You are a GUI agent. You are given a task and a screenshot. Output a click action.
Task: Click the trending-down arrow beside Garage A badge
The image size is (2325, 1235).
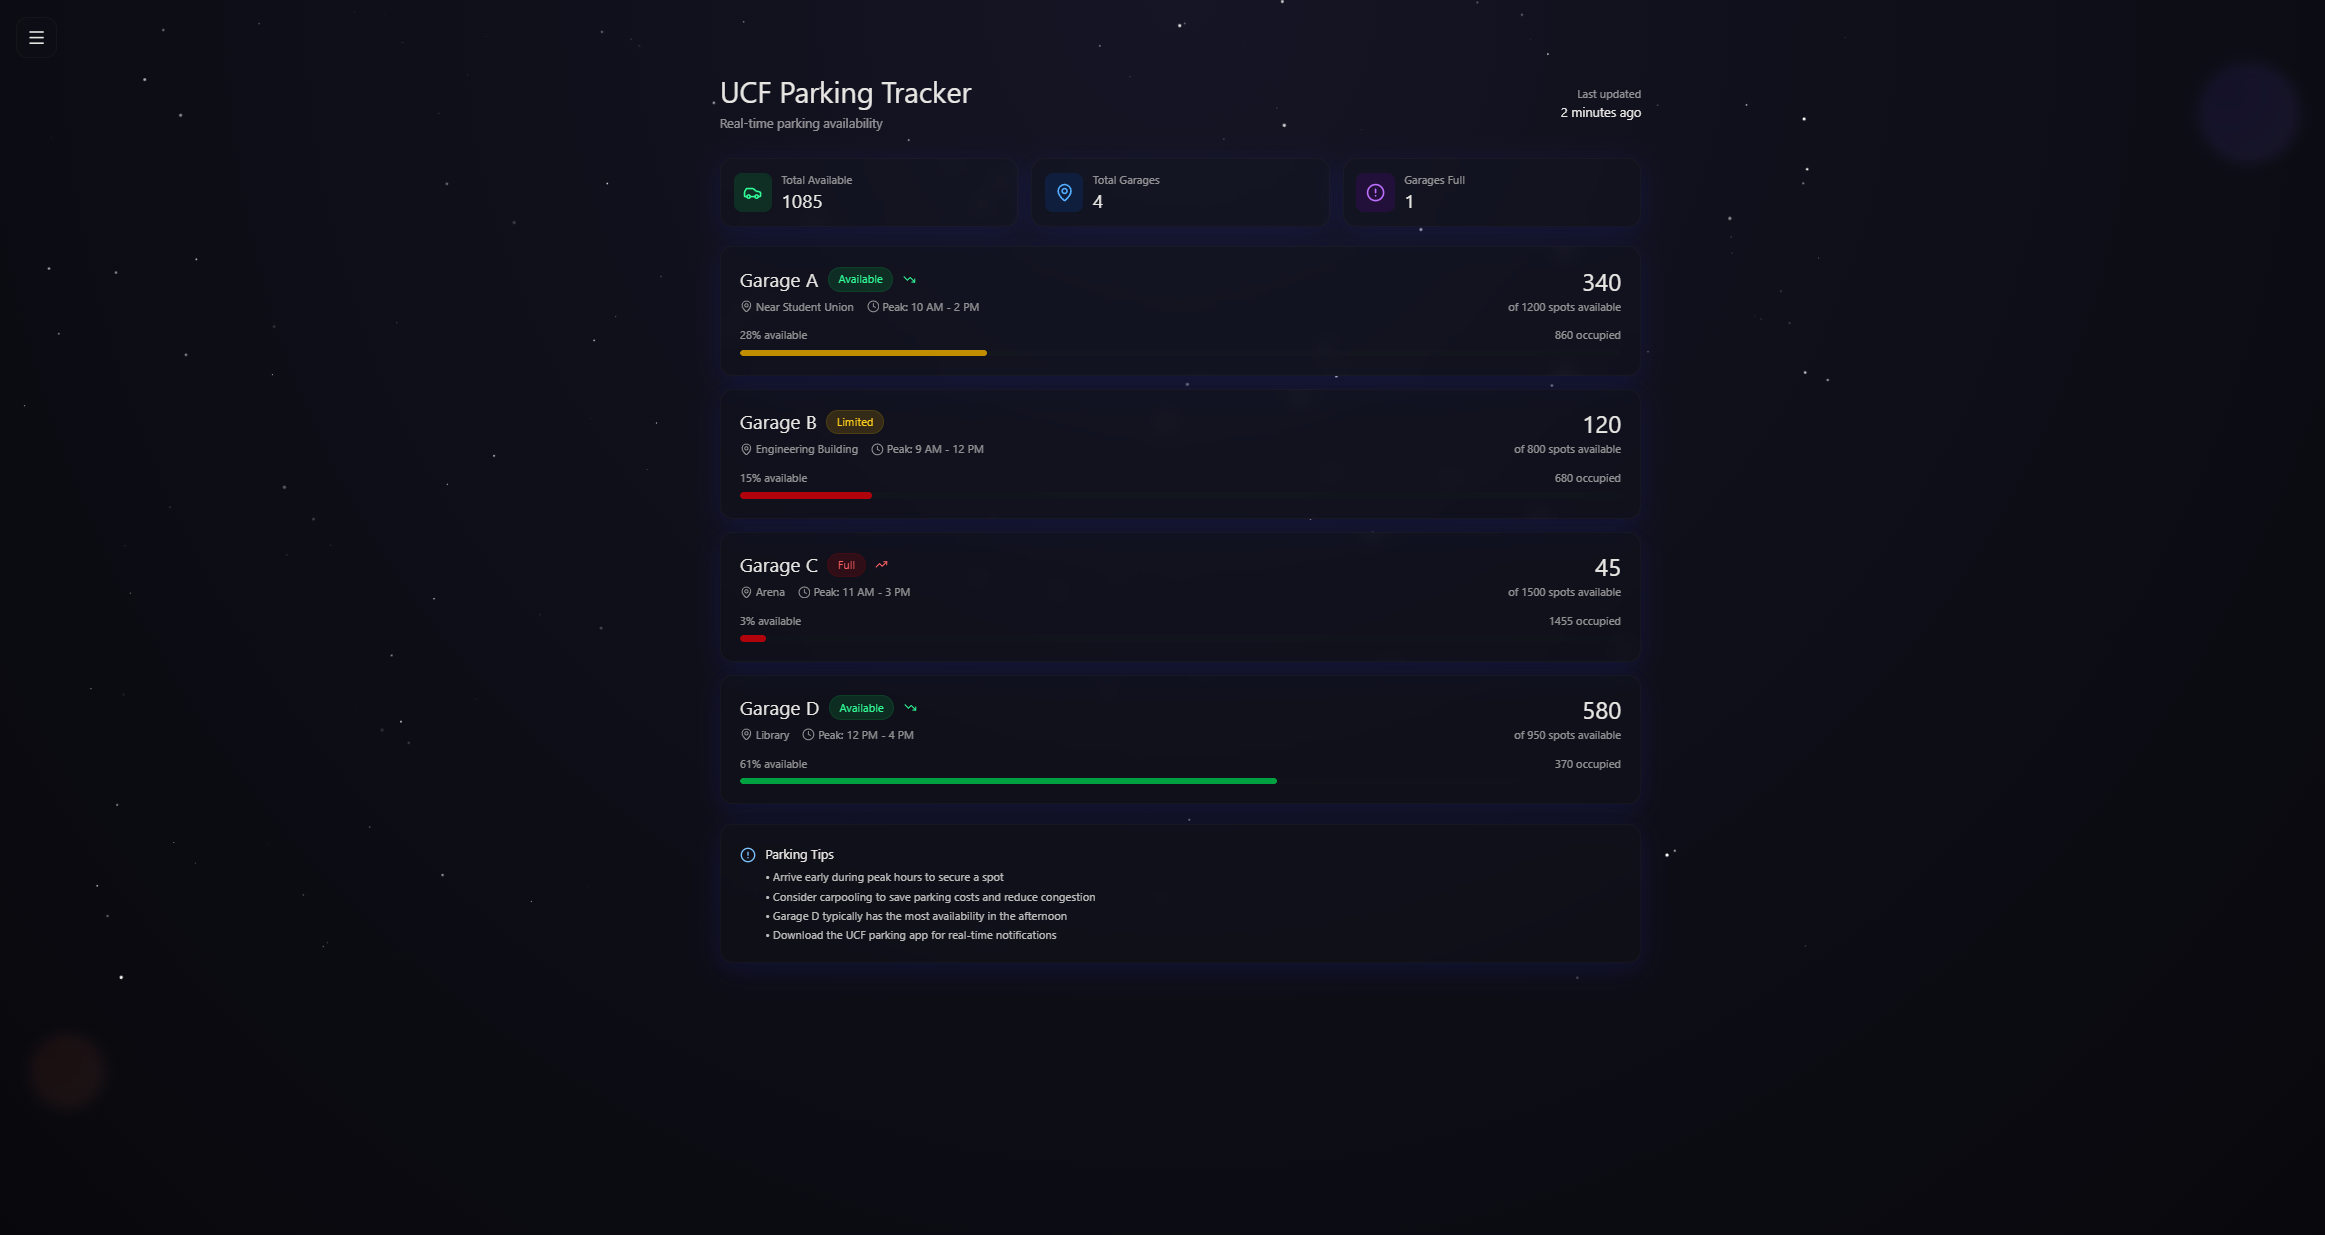pyautogui.click(x=909, y=279)
